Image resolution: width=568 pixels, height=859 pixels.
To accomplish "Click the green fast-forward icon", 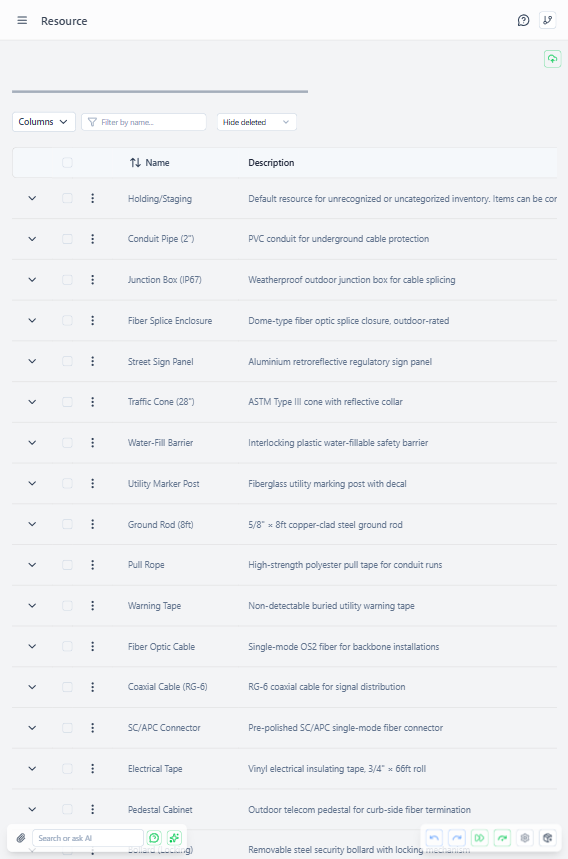I will (479, 838).
